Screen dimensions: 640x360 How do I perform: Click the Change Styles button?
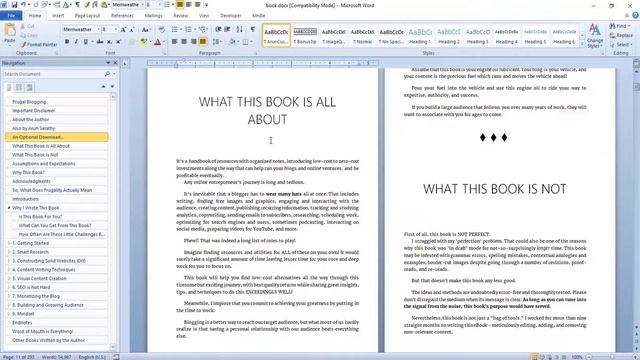(595, 36)
